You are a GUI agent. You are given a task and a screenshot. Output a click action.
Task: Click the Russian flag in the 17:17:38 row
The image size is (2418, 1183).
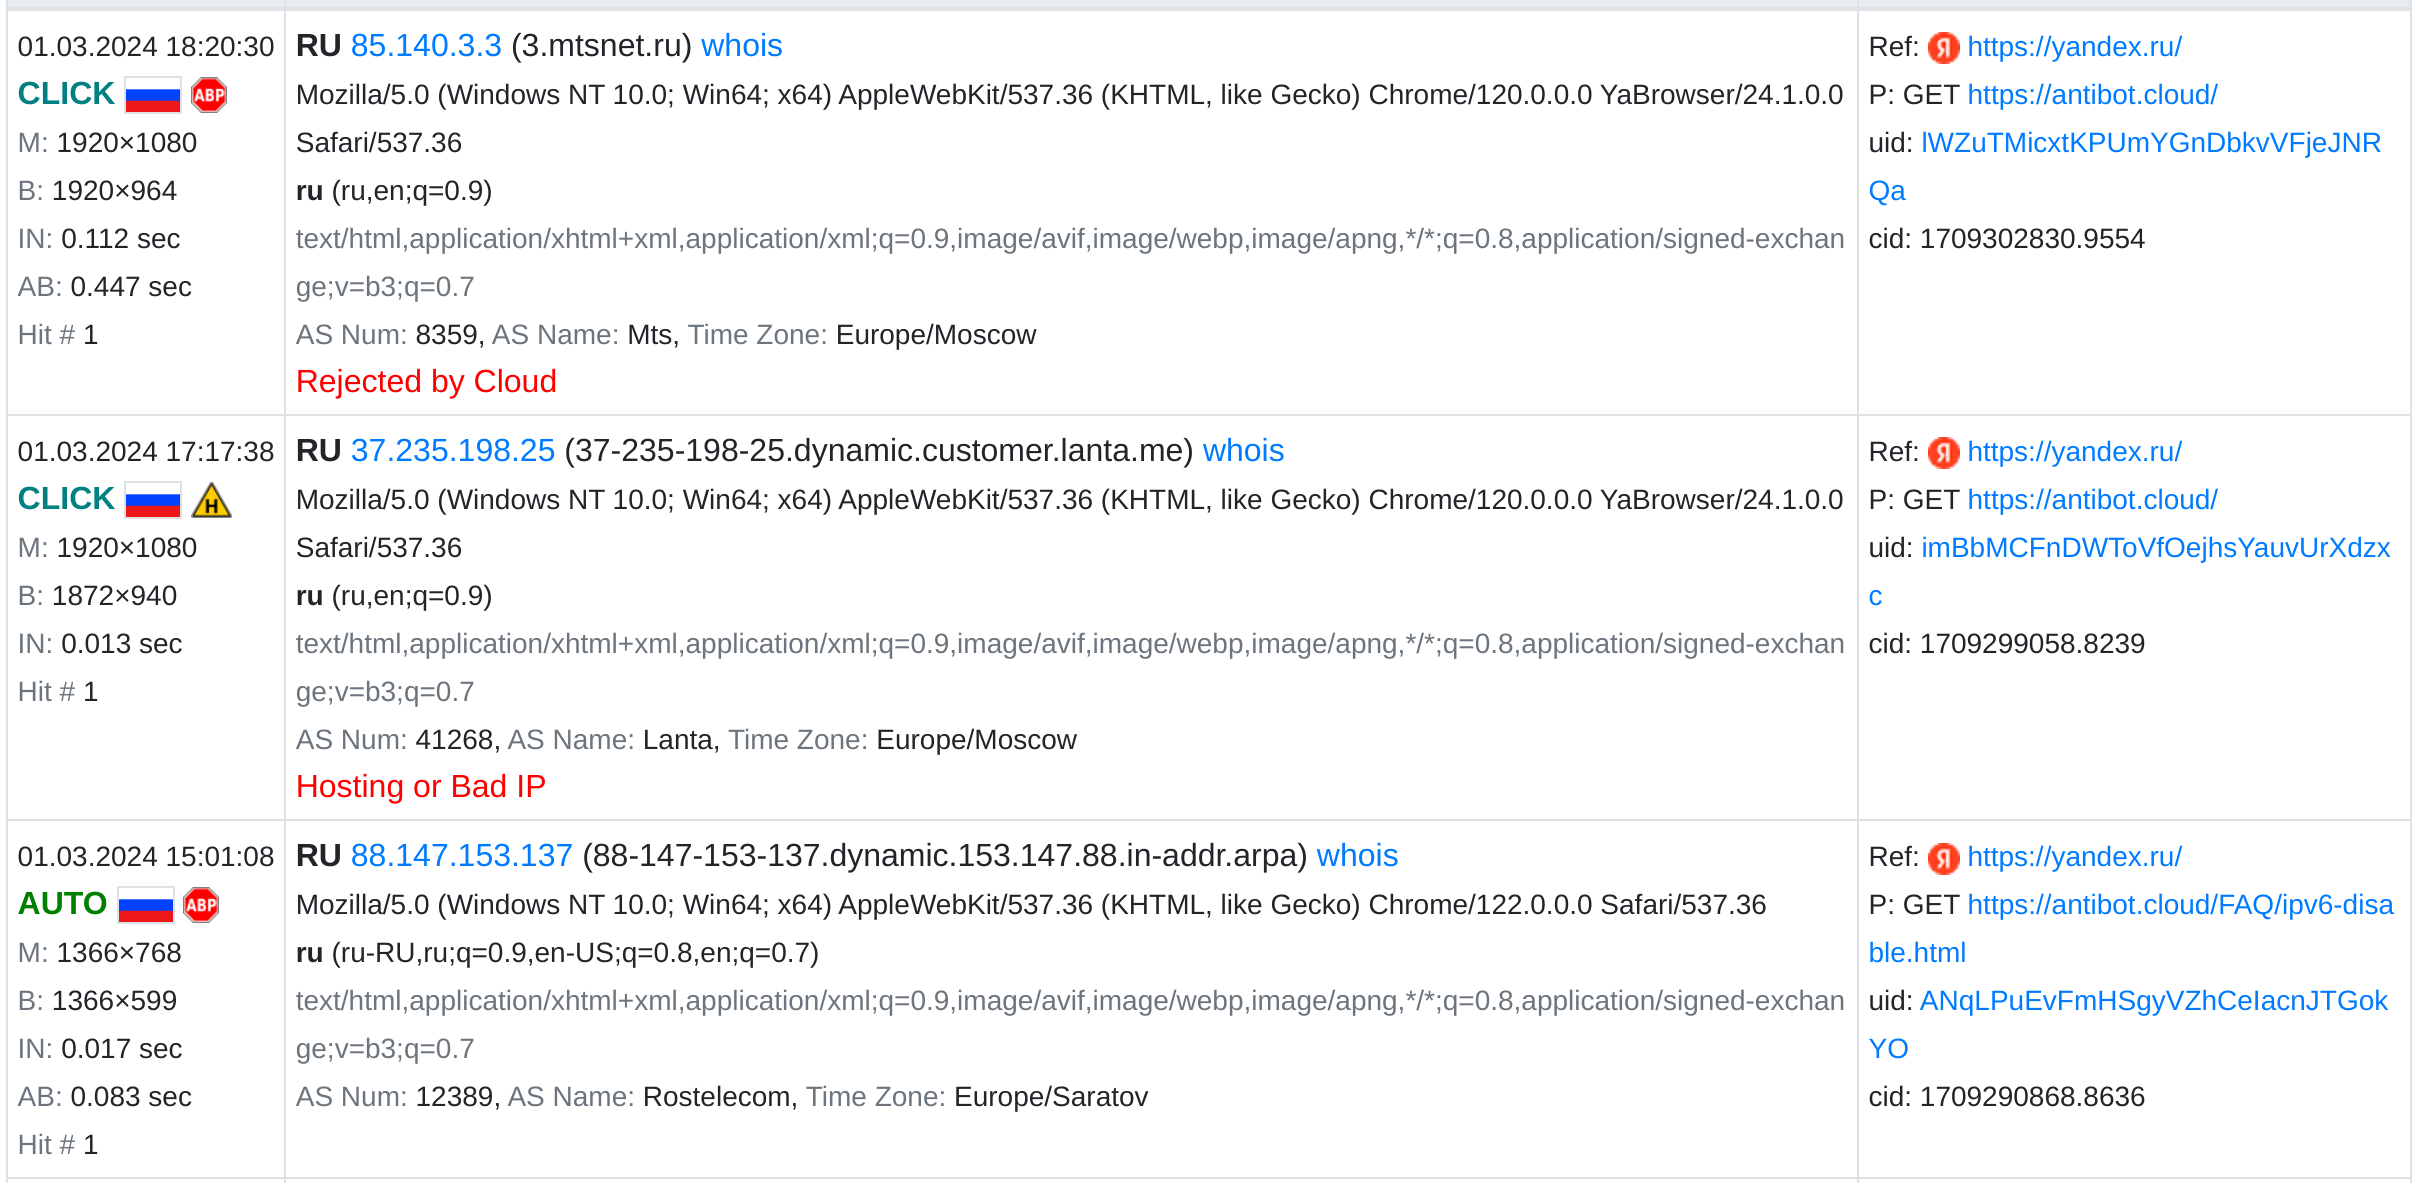(153, 501)
